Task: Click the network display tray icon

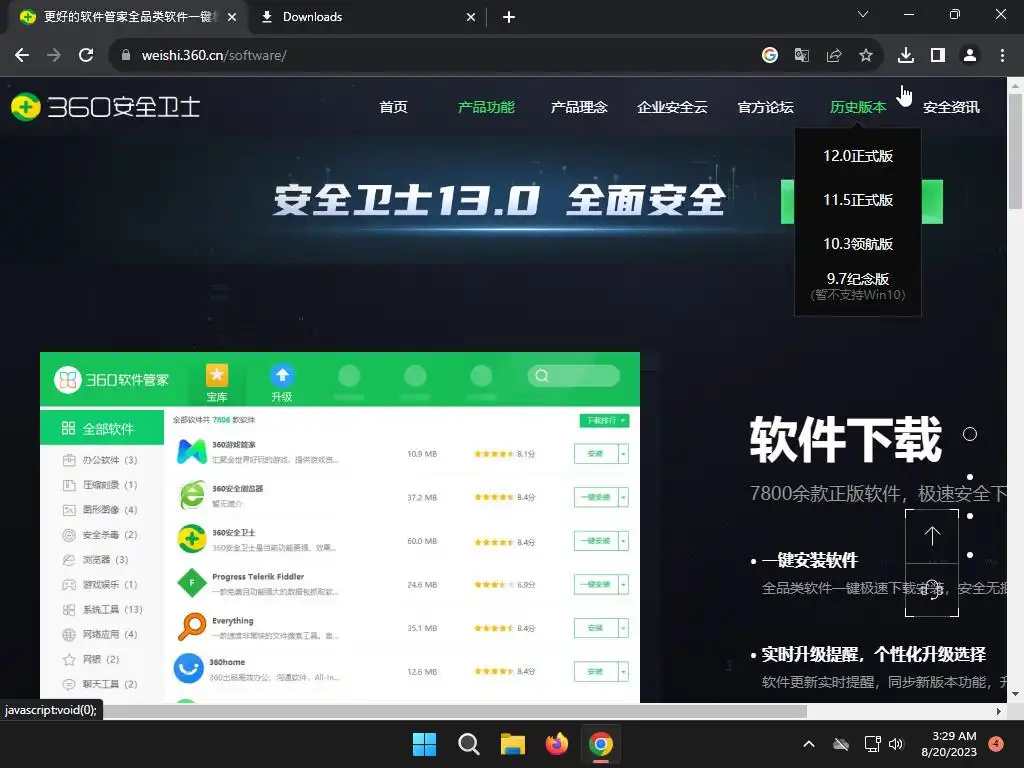Action: pos(872,744)
